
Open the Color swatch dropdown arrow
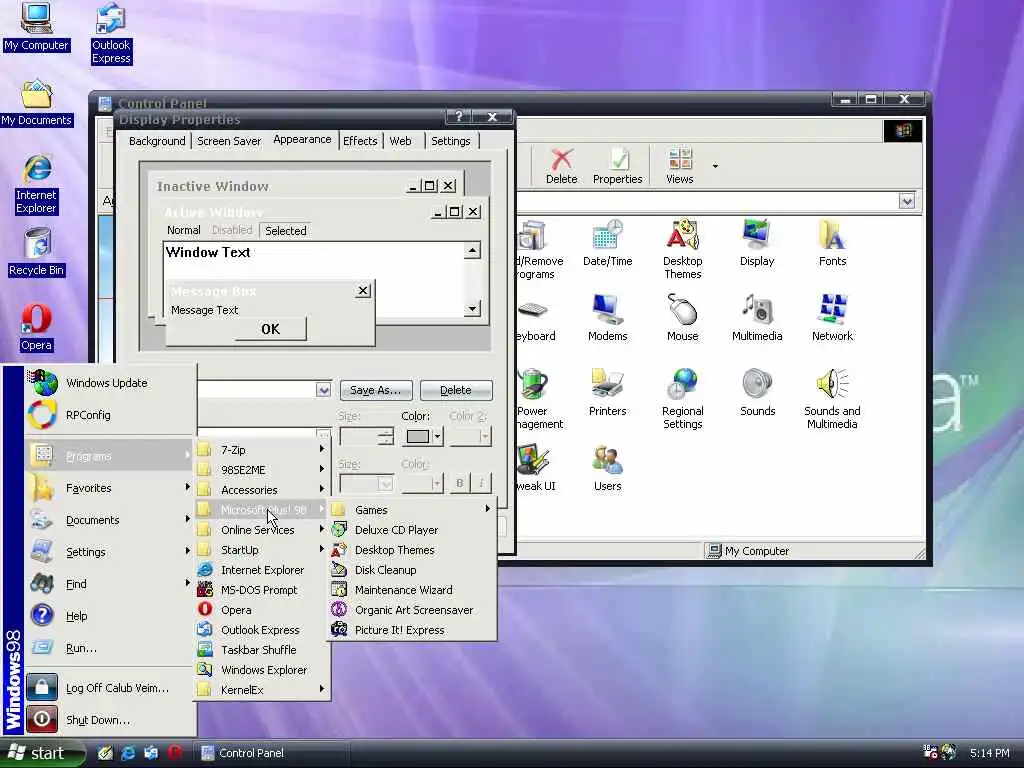pyautogui.click(x=438, y=436)
